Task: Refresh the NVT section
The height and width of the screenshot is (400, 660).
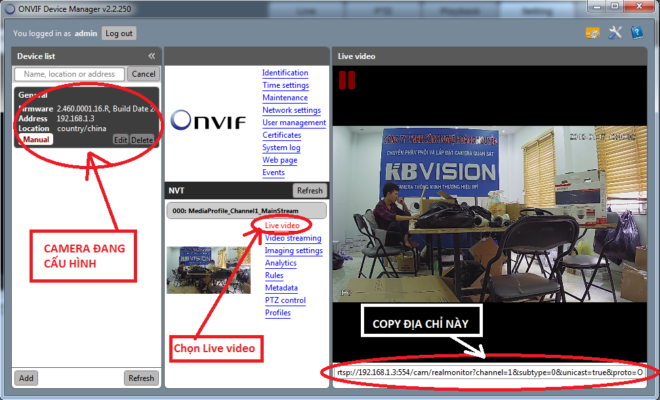Action: click(x=310, y=190)
